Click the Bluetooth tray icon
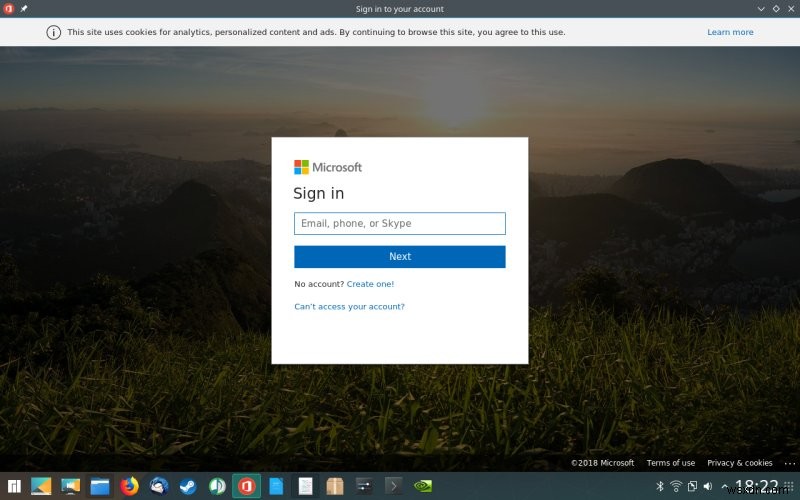The image size is (800, 500). point(660,486)
